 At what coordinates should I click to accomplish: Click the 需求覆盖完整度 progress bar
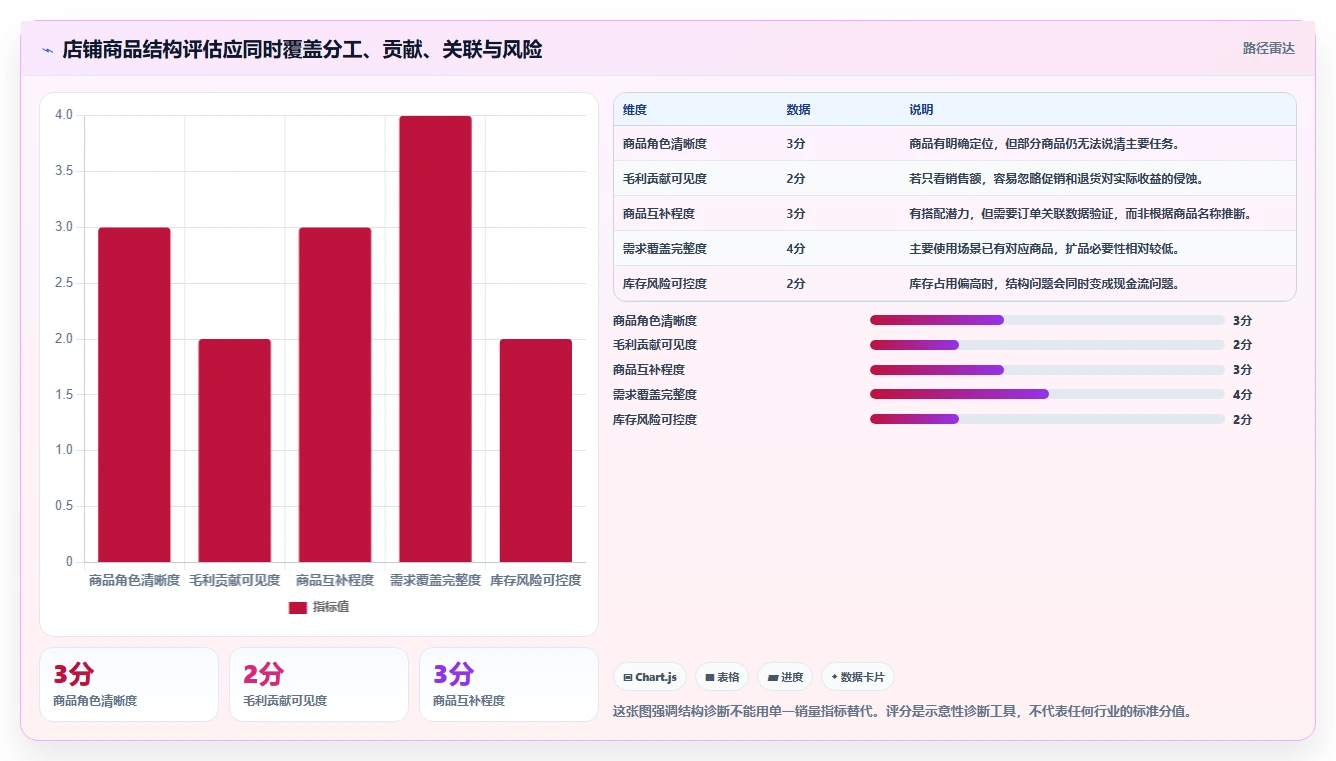1047,394
